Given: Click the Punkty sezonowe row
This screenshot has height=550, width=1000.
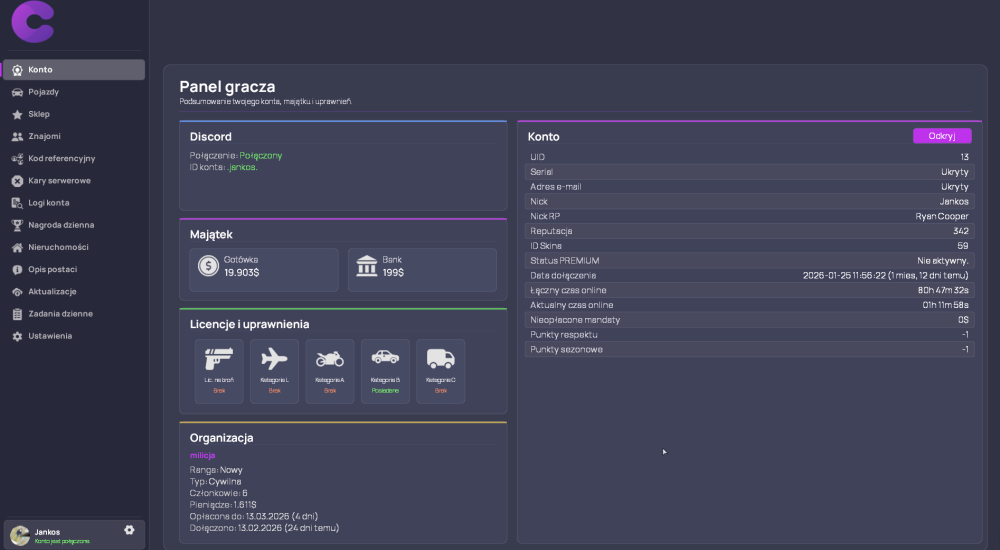Looking at the screenshot, I should pyautogui.click(x=749, y=350).
